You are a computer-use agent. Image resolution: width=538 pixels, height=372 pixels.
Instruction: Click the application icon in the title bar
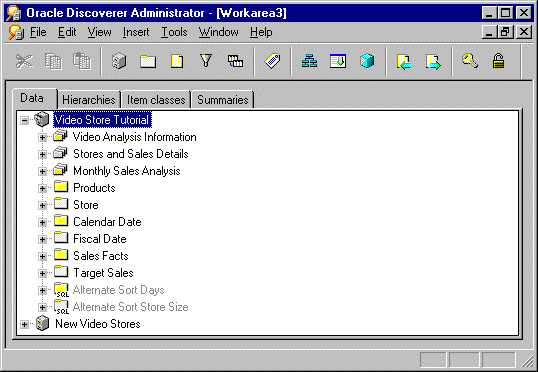click(14, 13)
